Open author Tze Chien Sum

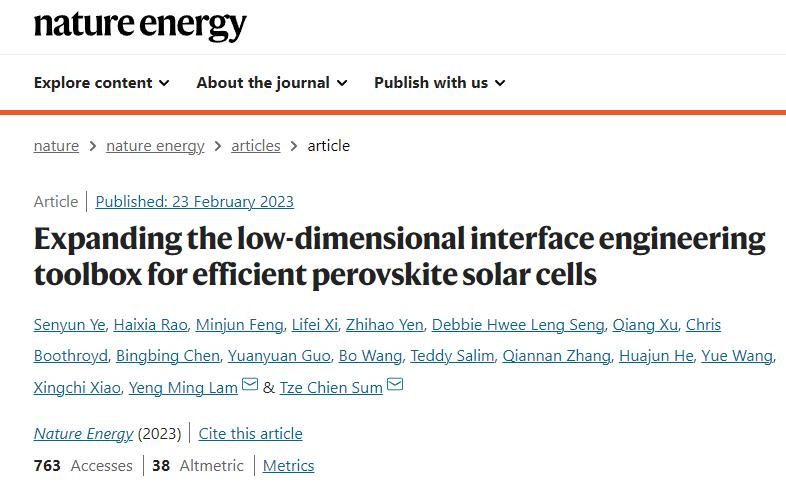(x=331, y=388)
